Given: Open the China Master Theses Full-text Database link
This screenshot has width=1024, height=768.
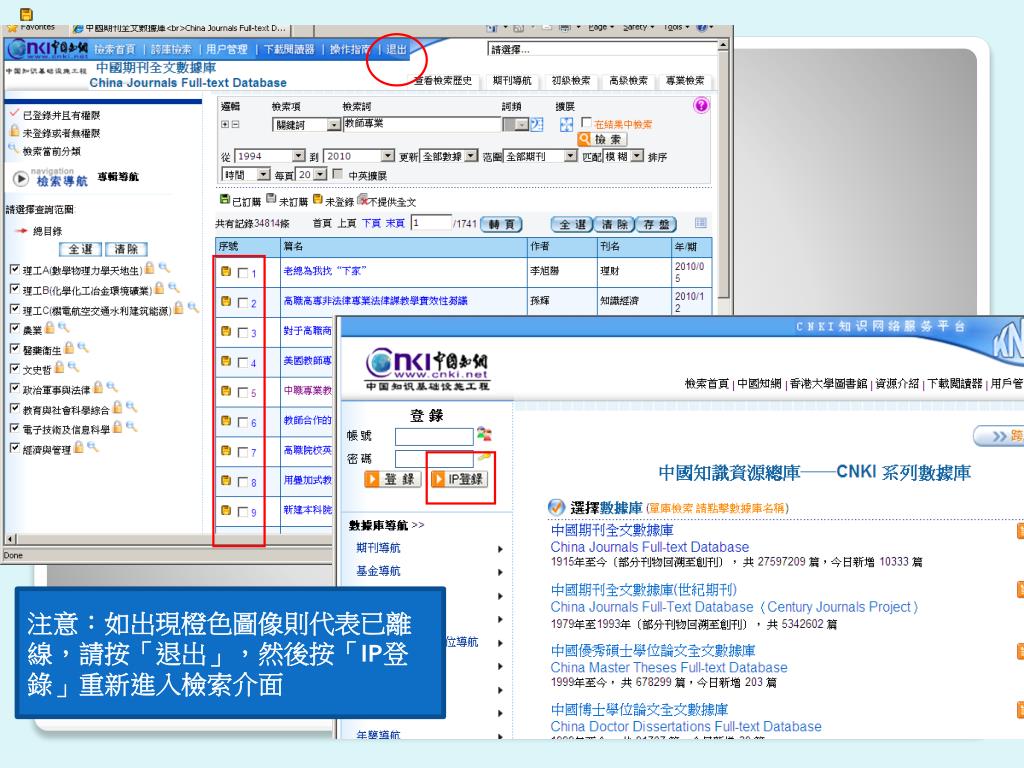Looking at the screenshot, I should [x=668, y=667].
